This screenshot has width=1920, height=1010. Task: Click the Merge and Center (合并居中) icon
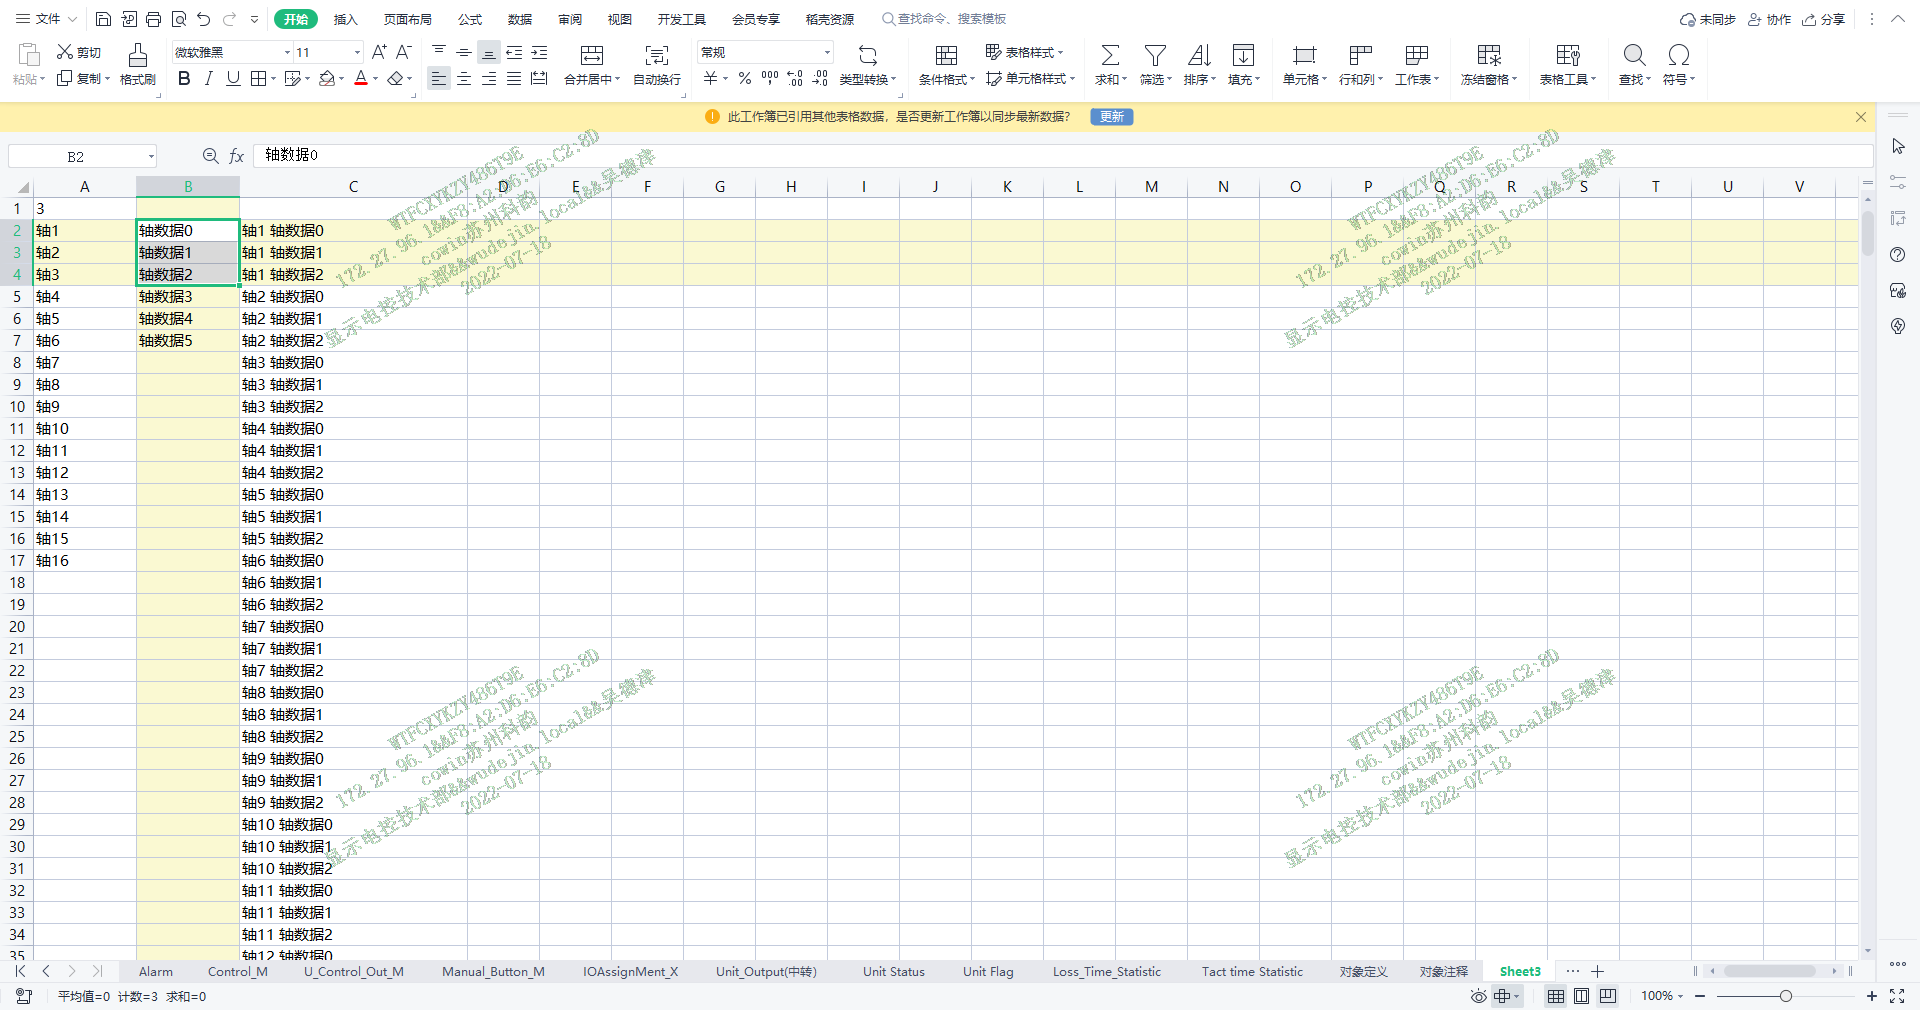tap(592, 56)
